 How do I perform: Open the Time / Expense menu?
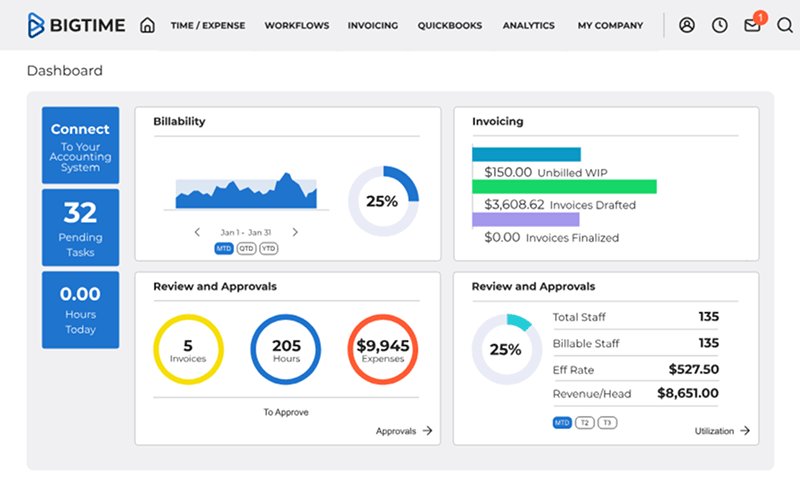coord(207,26)
